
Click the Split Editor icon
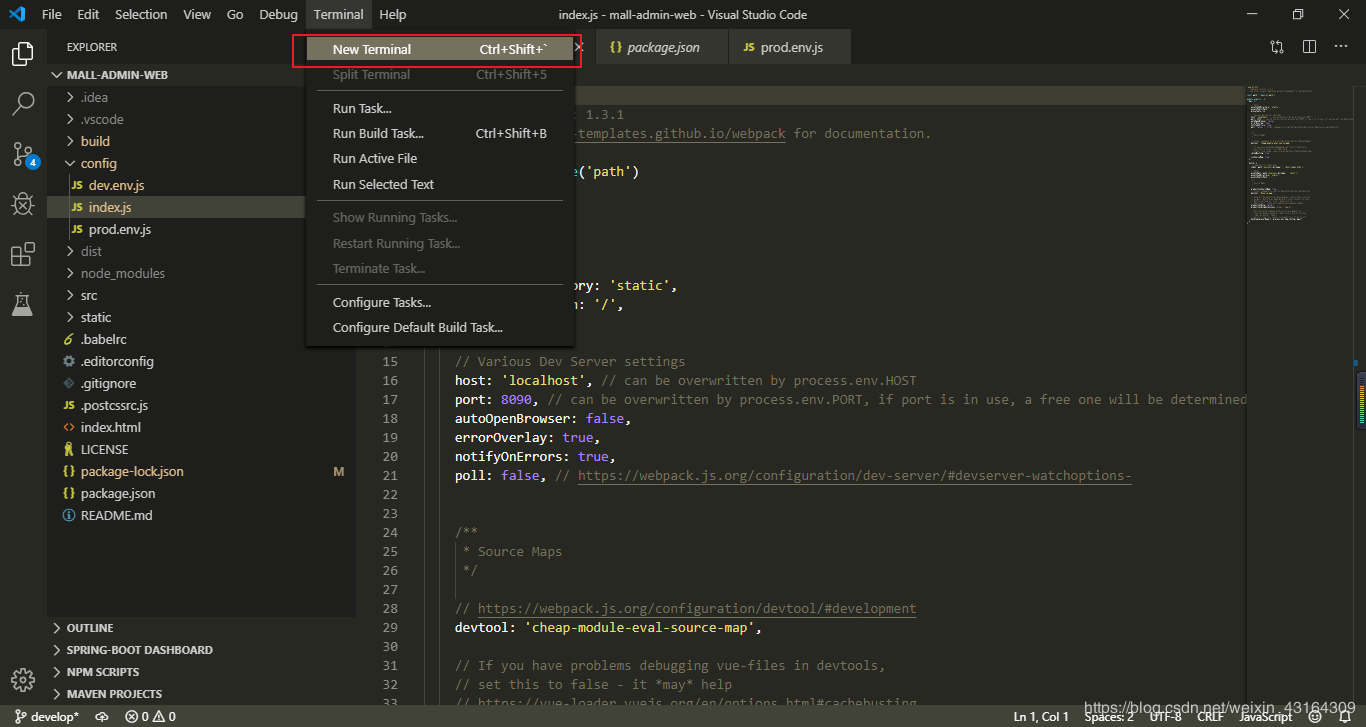click(x=1309, y=47)
